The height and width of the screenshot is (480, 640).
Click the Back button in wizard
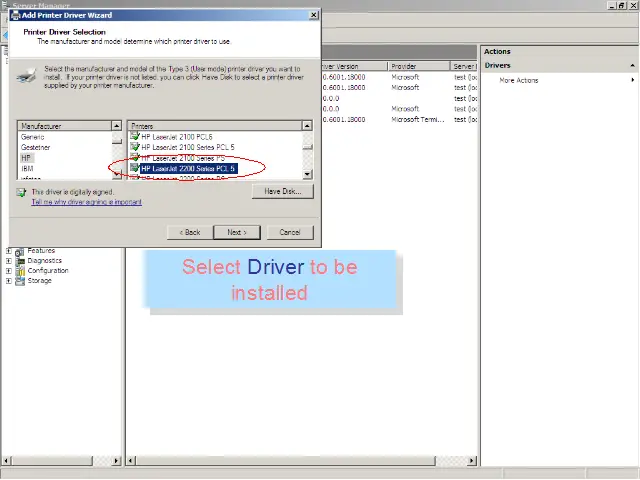coord(190,232)
